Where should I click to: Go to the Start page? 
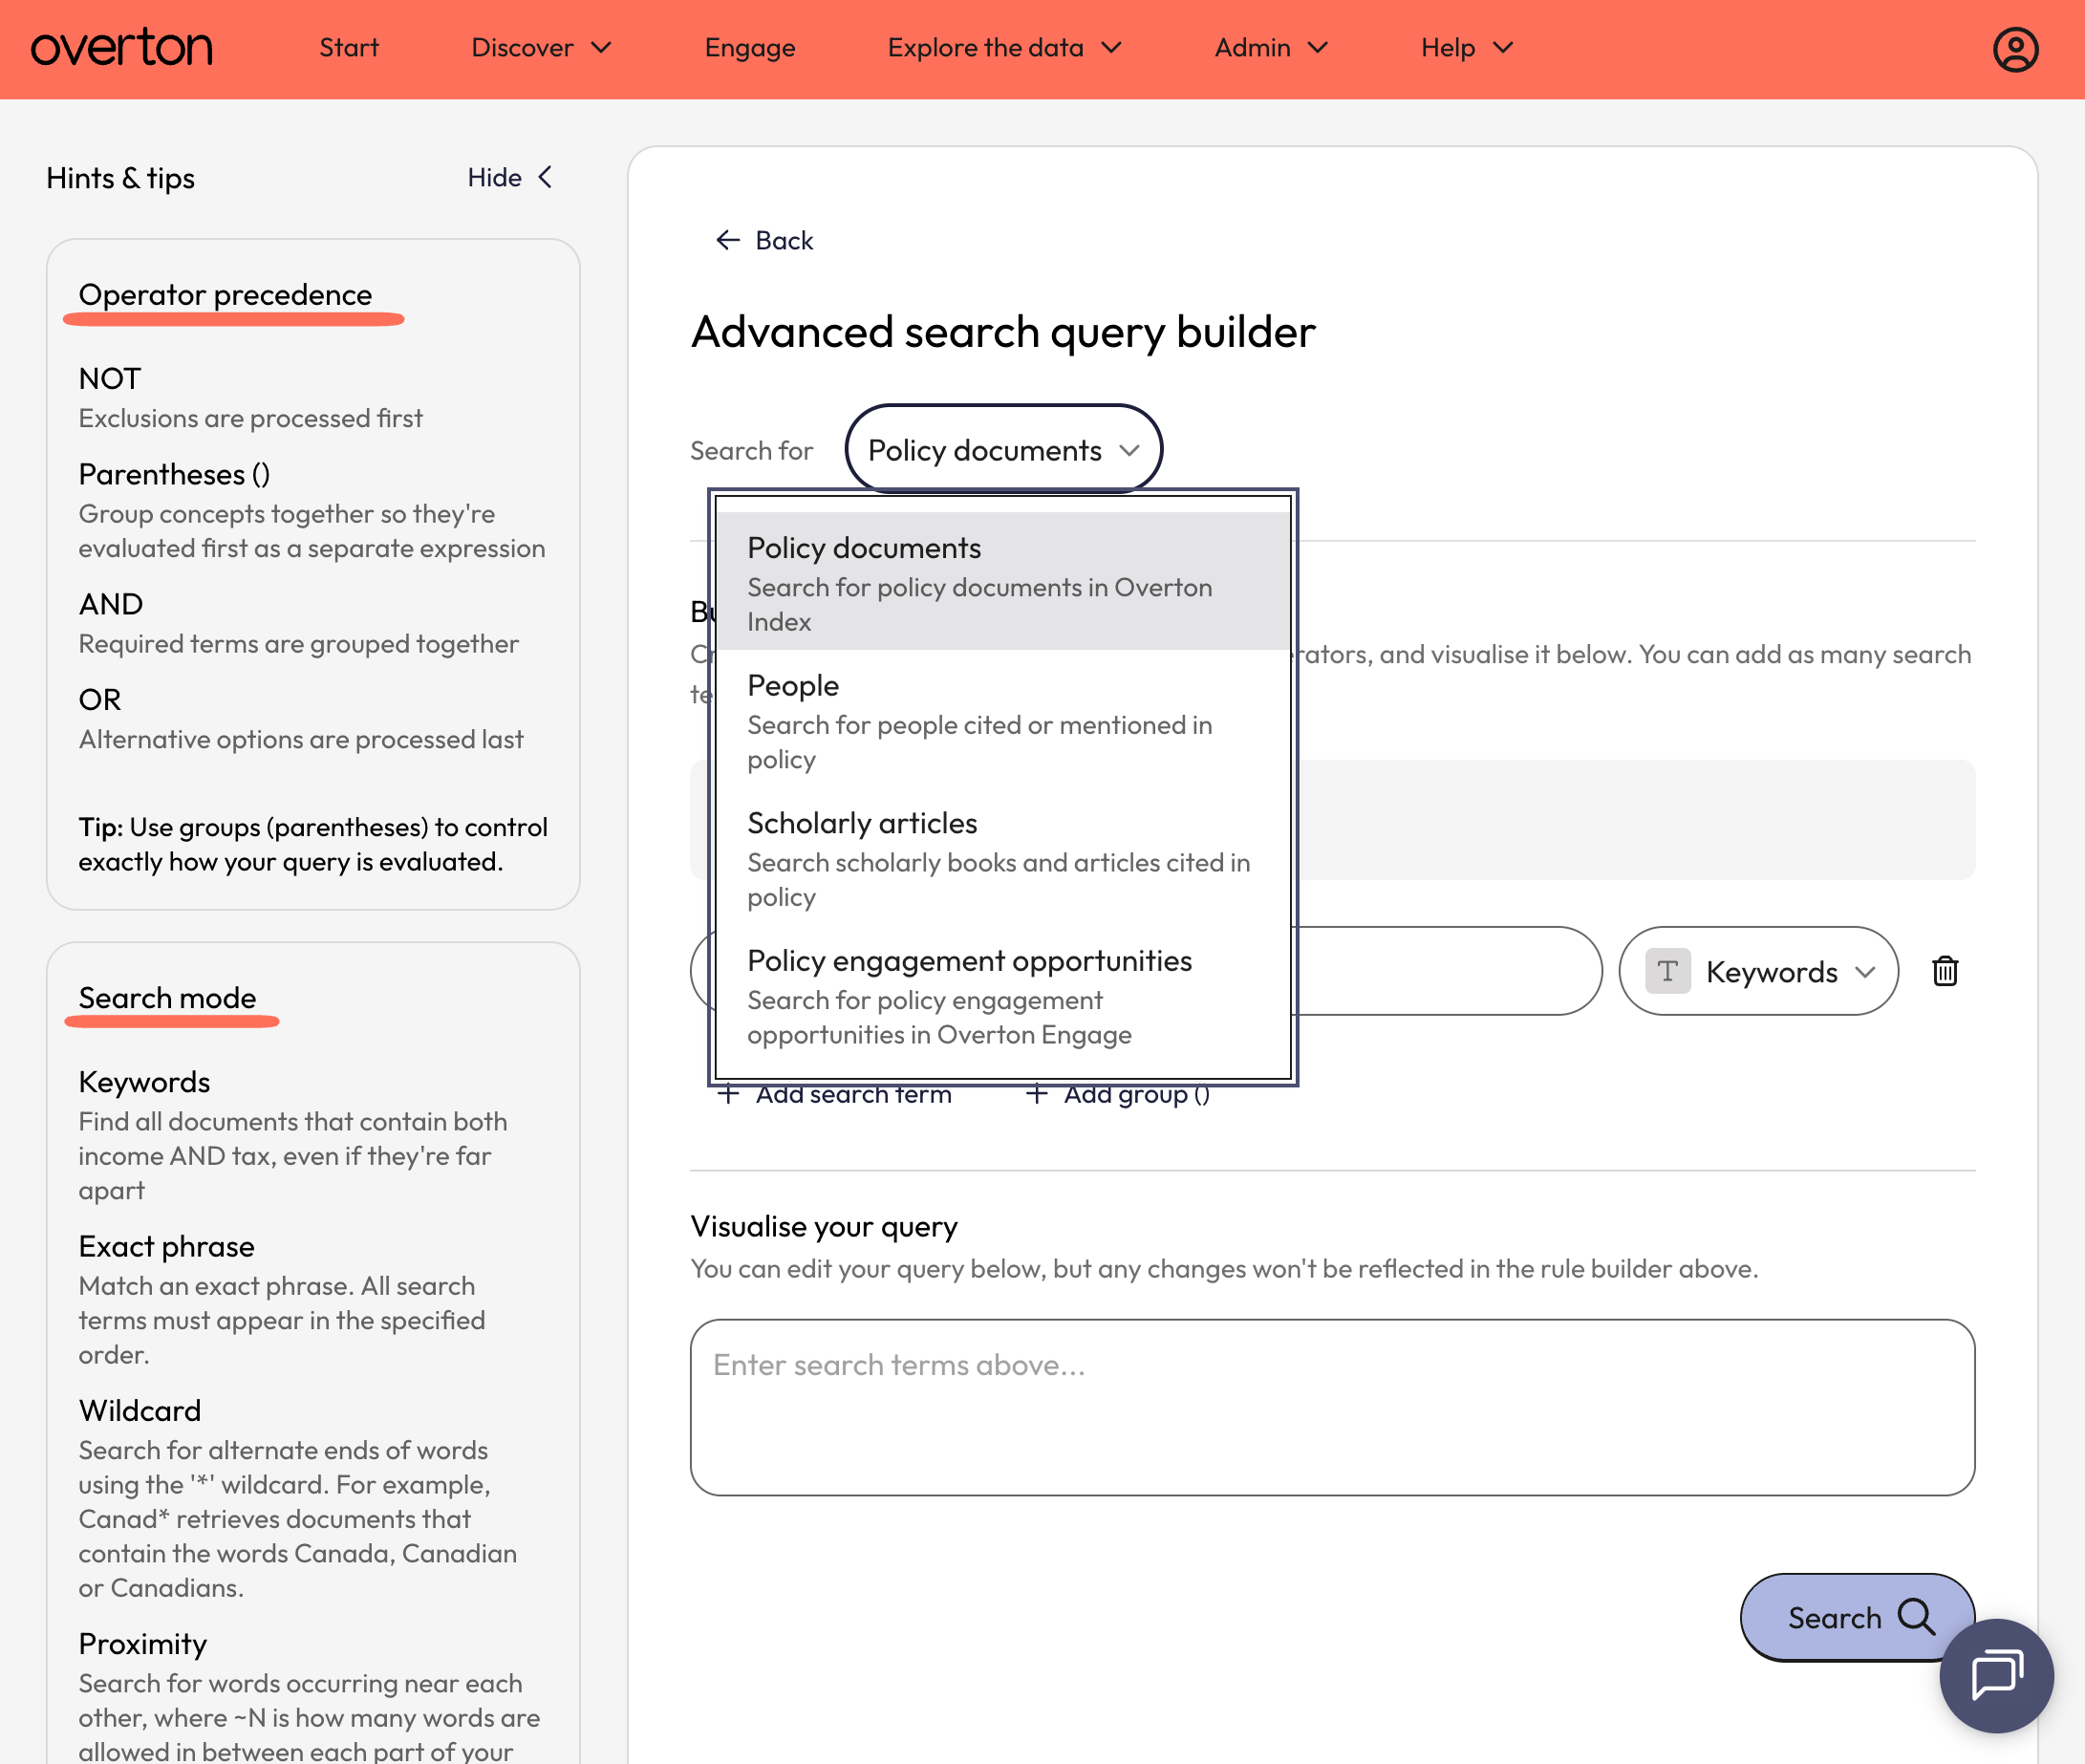[349, 48]
